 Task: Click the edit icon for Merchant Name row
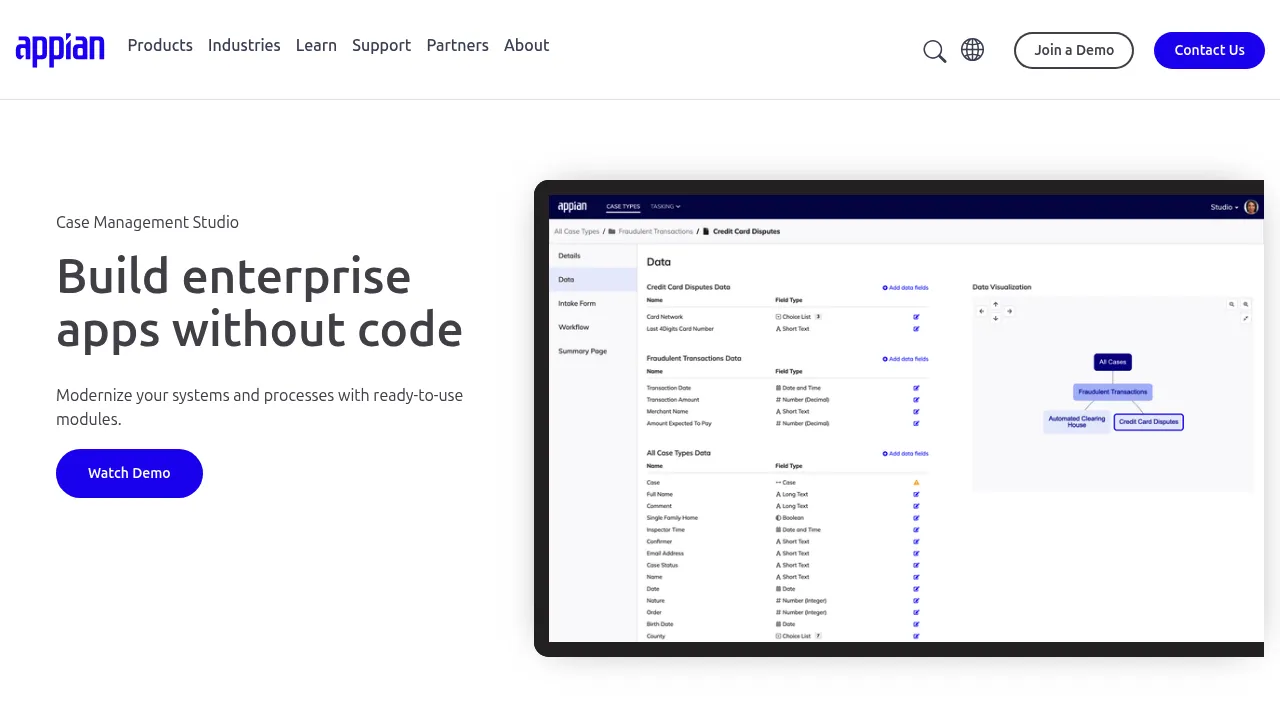point(916,412)
